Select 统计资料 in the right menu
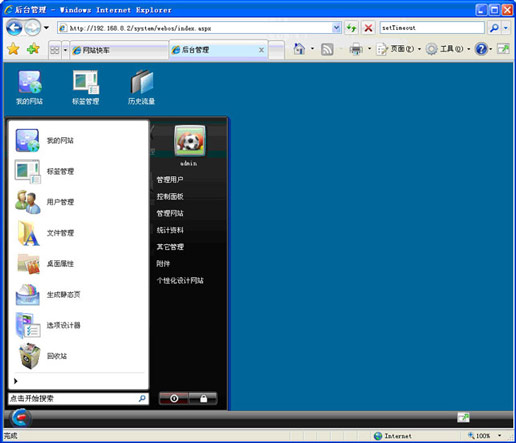516x443 pixels. pos(170,230)
